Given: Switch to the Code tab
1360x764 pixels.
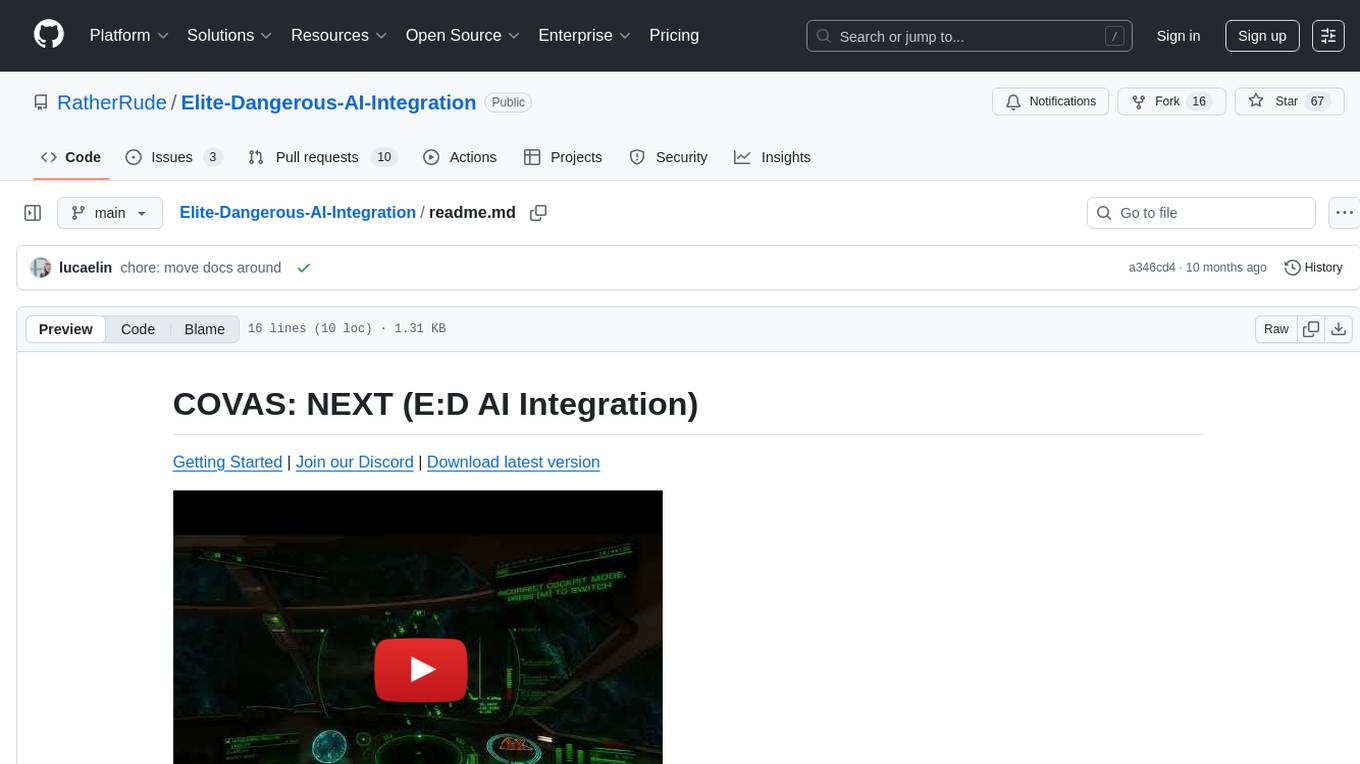Looking at the screenshot, I should 70,157.
